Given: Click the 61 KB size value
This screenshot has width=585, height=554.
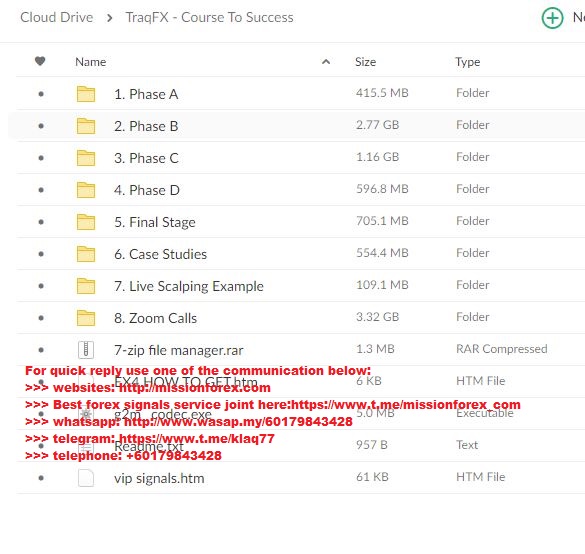Looking at the screenshot, I should [372, 477].
